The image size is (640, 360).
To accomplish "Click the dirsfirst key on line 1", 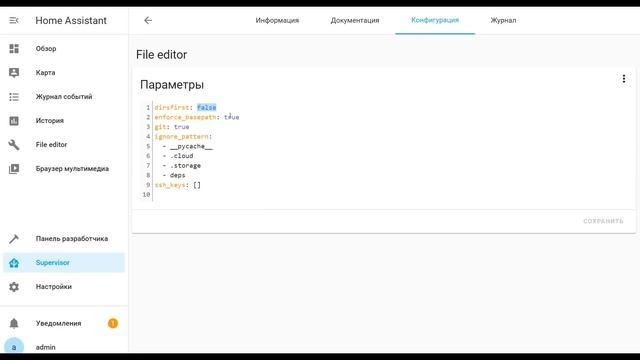I will [172, 107].
